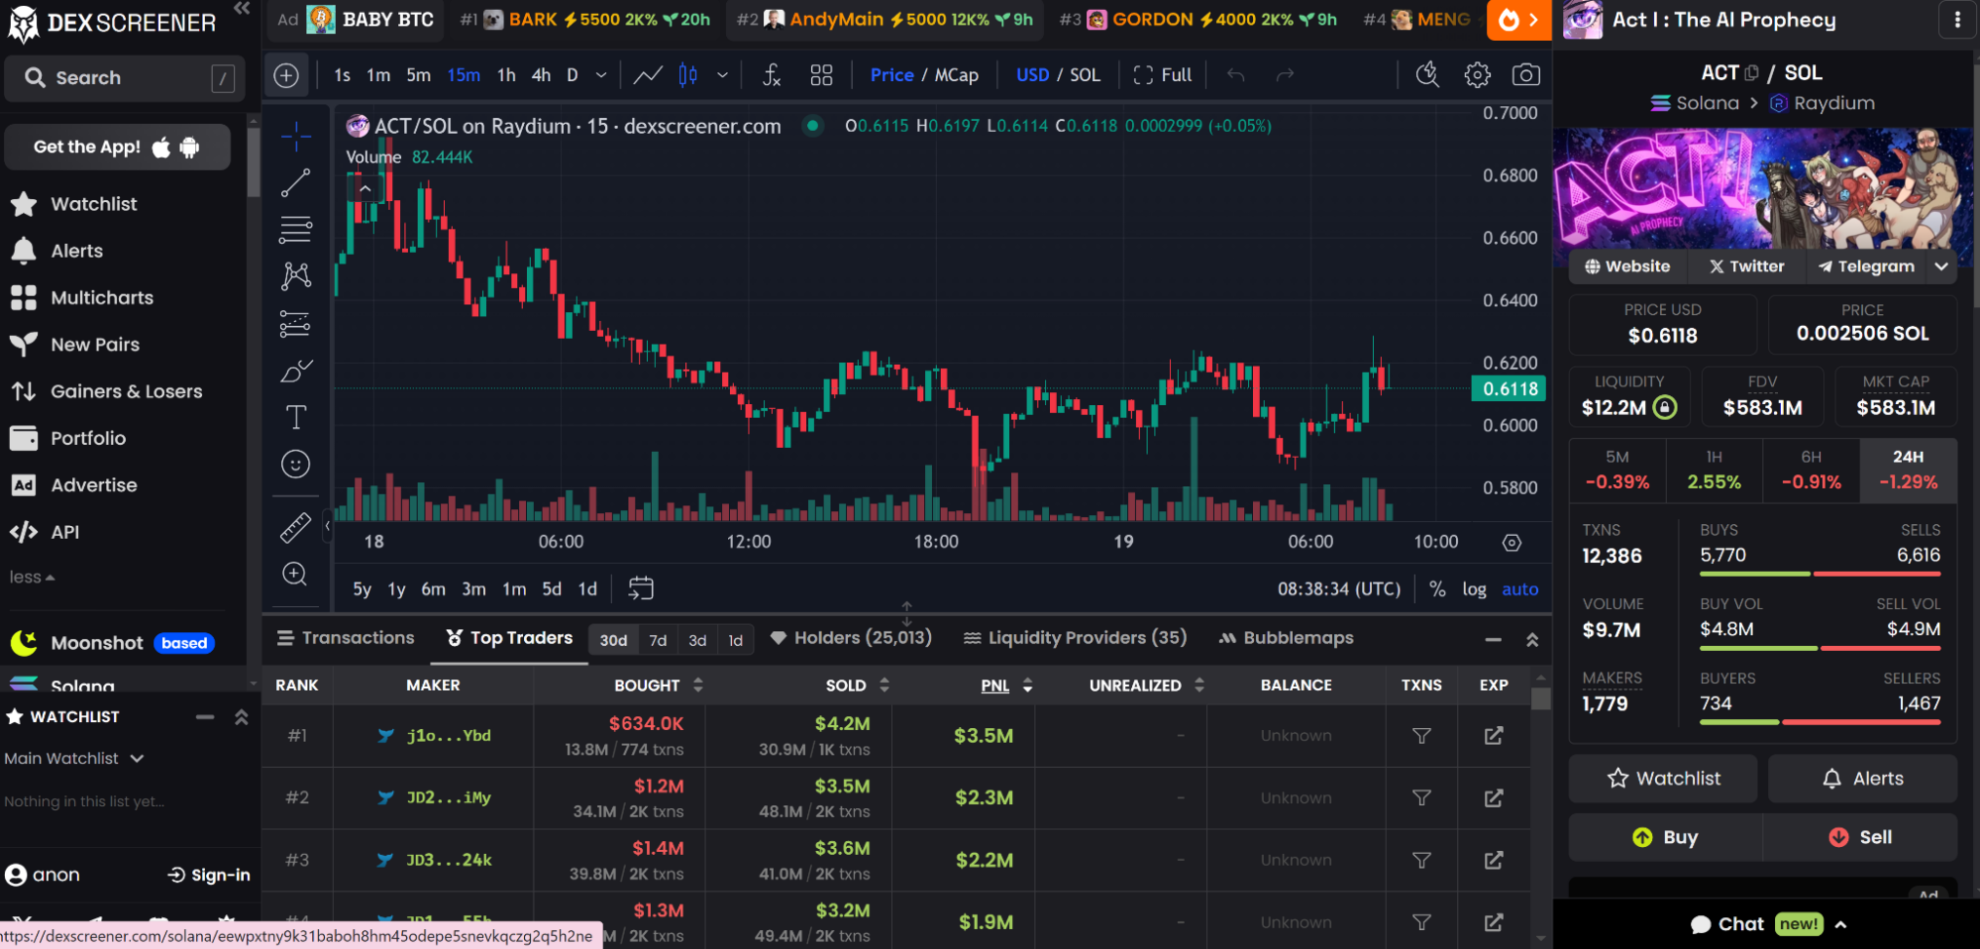Click the Buy button for ACT

coord(1664,837)
